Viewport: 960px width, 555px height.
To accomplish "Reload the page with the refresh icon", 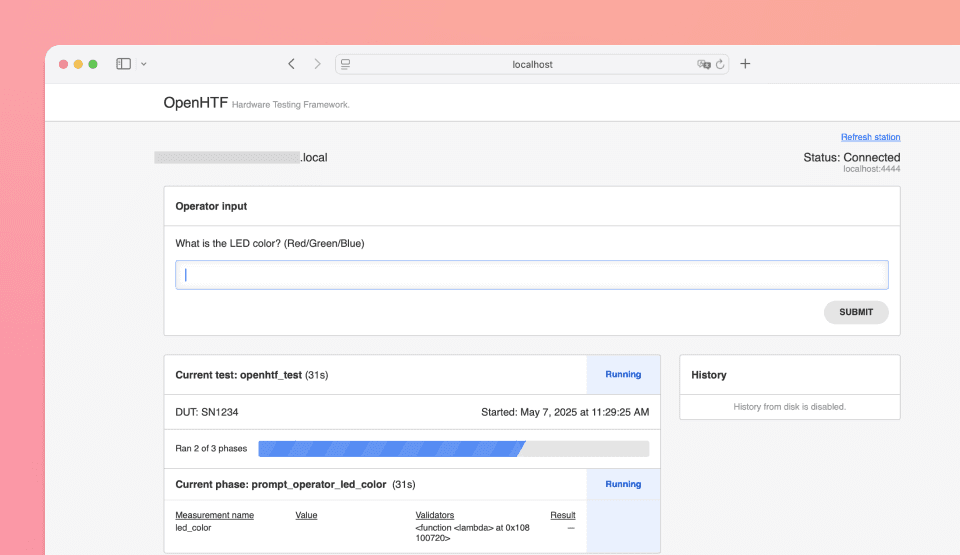I will click(x=719, y=64).
